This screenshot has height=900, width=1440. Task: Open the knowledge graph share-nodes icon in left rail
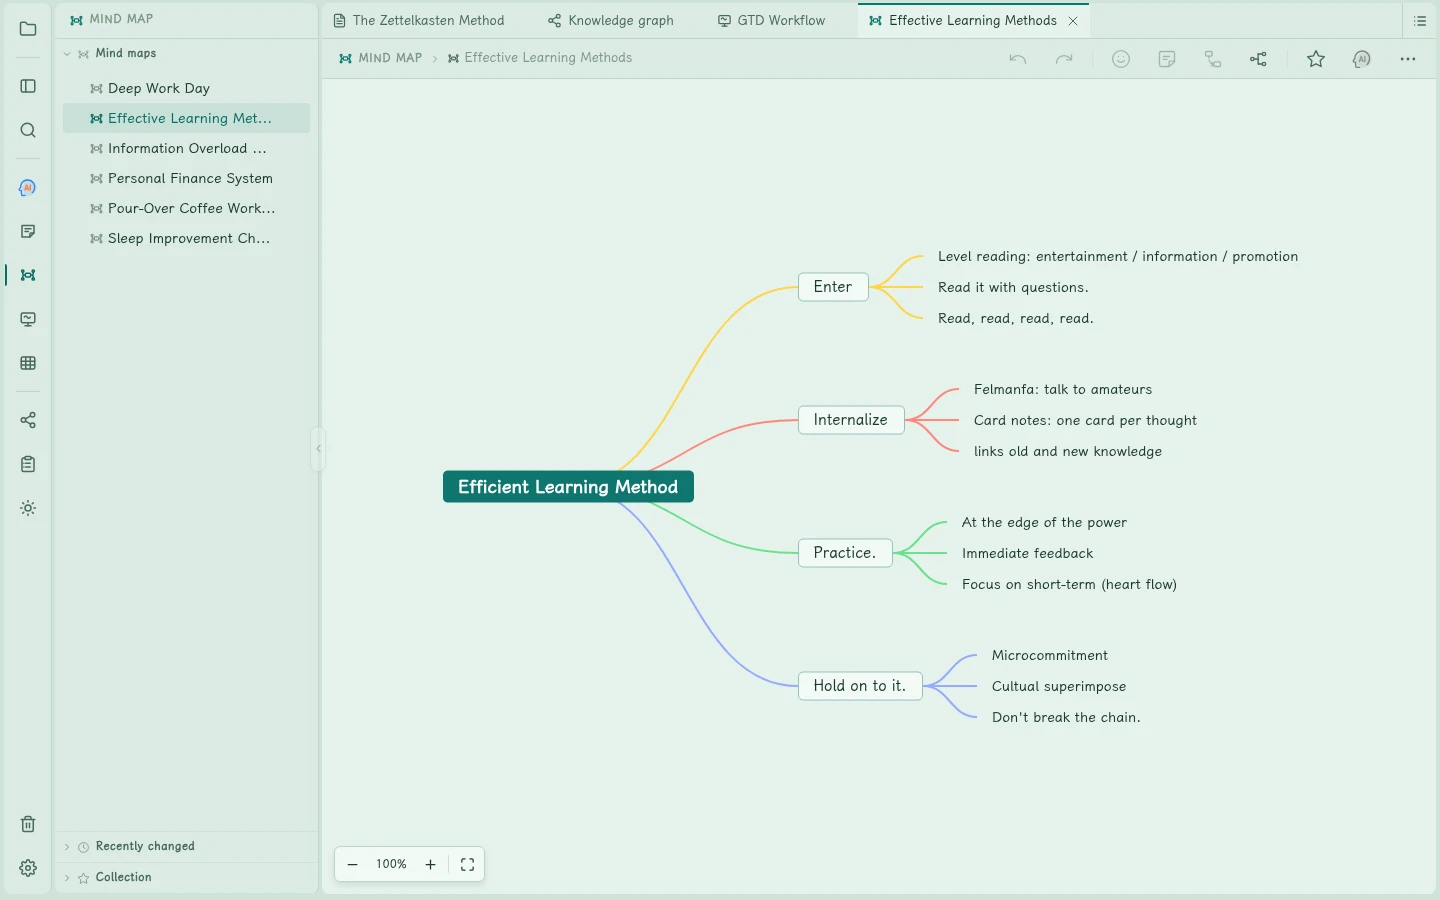[28, 420]
